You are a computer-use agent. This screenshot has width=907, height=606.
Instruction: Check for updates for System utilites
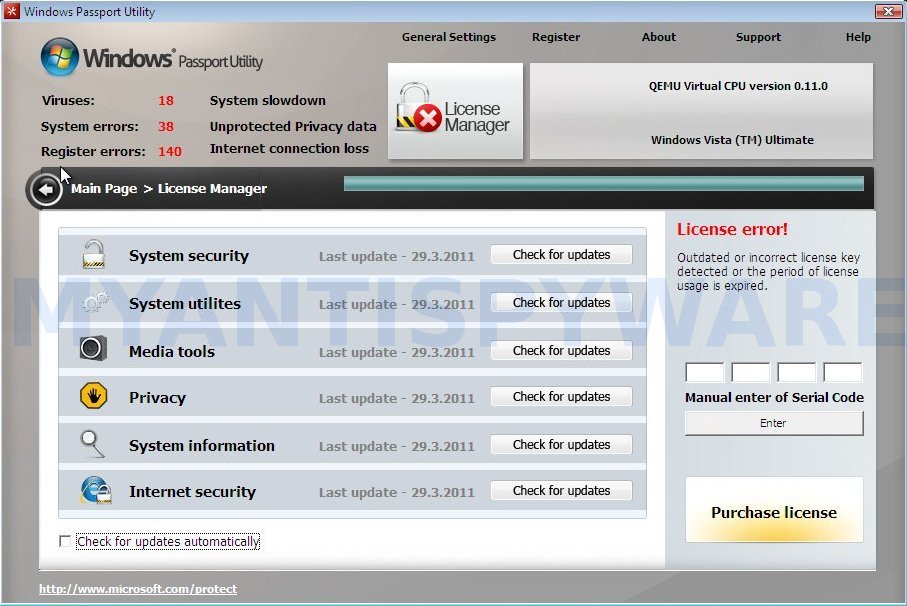click(x=561, y=302)
